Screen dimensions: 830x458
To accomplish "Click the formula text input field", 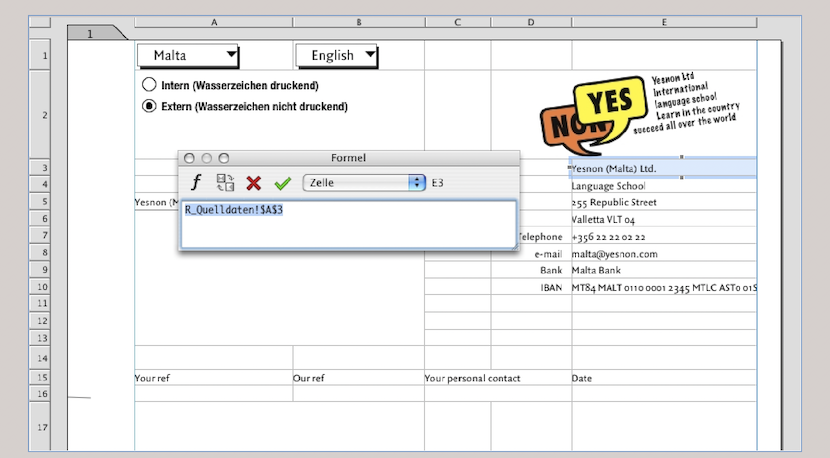I will pos(348,225).
